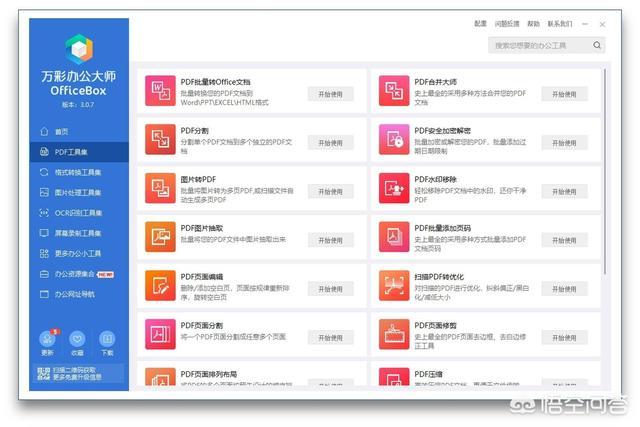Click 开始使用 for PDF水印移除

tap(564, 191)
